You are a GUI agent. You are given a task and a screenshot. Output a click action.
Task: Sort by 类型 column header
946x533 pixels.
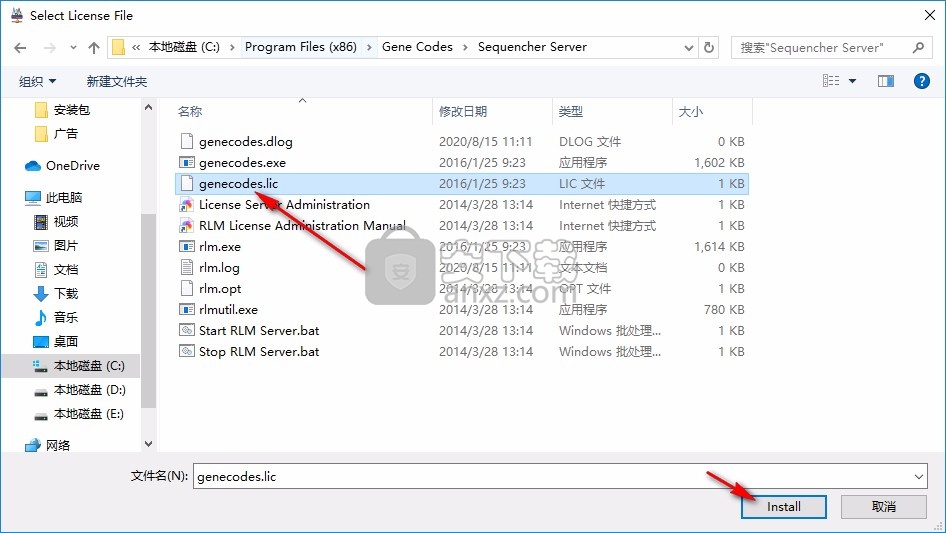(571, 112)
